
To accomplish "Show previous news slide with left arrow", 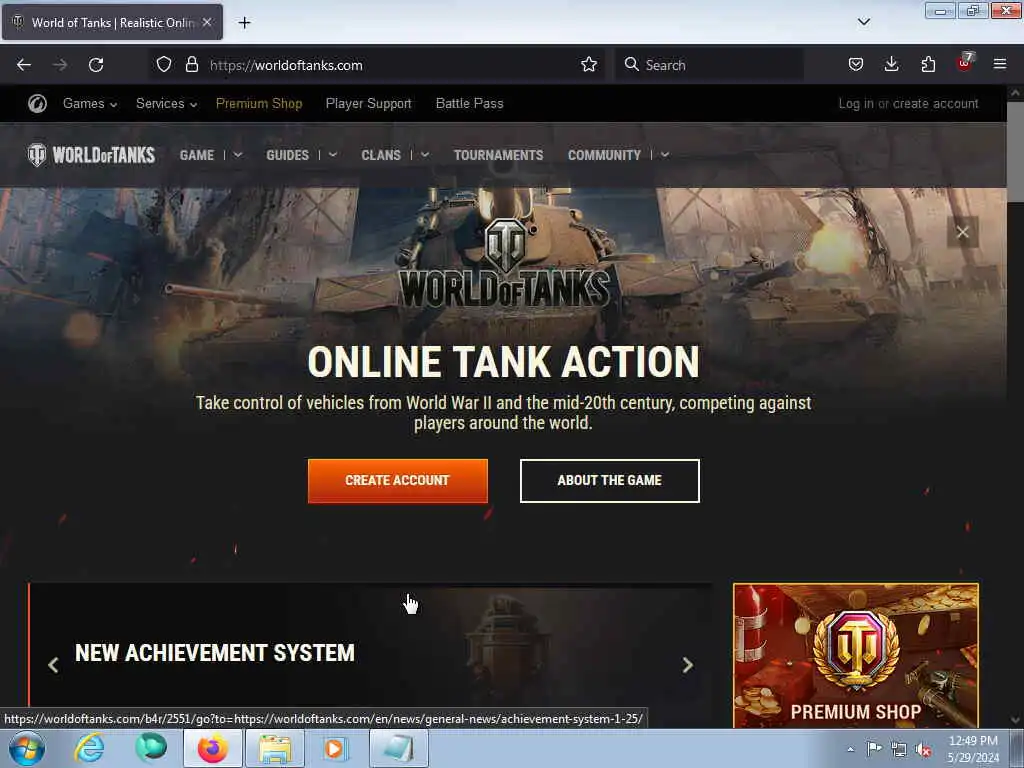I will coord(54,665).
